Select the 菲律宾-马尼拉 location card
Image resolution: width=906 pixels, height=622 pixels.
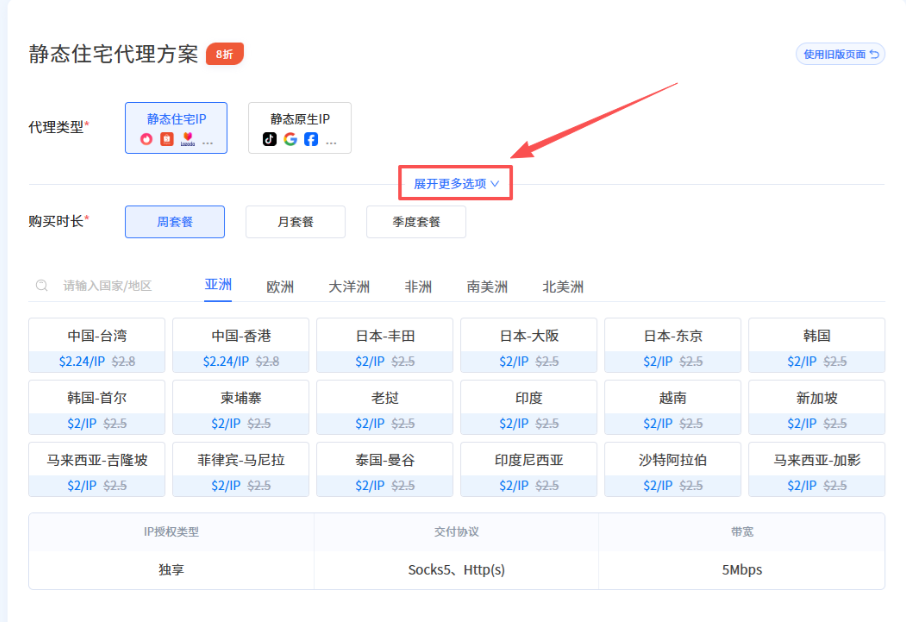click(241, 469)
